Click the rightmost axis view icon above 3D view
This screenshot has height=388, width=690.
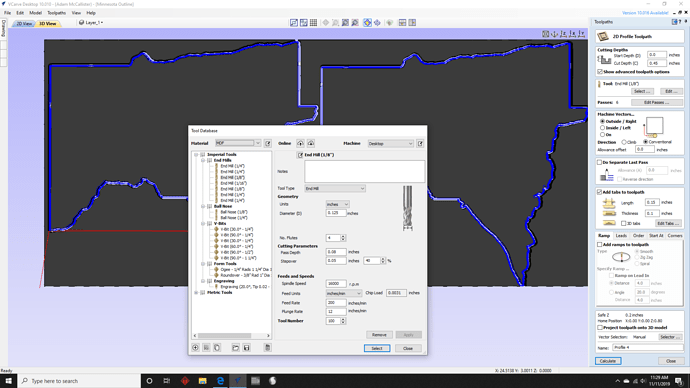(581, 34)
